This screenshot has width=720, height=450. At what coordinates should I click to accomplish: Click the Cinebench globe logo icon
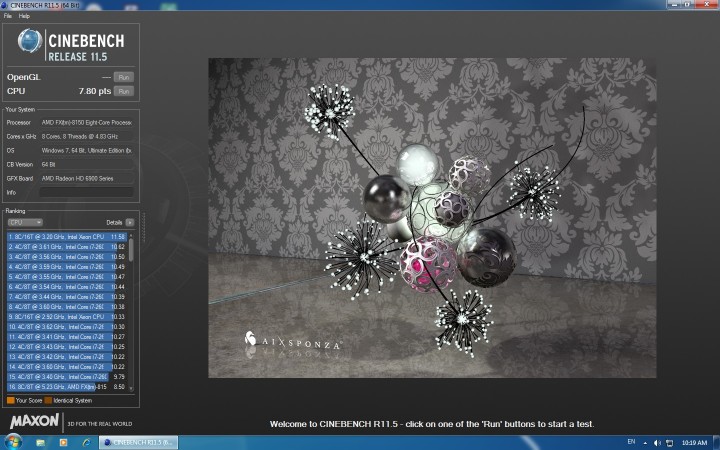click(30, 41)
